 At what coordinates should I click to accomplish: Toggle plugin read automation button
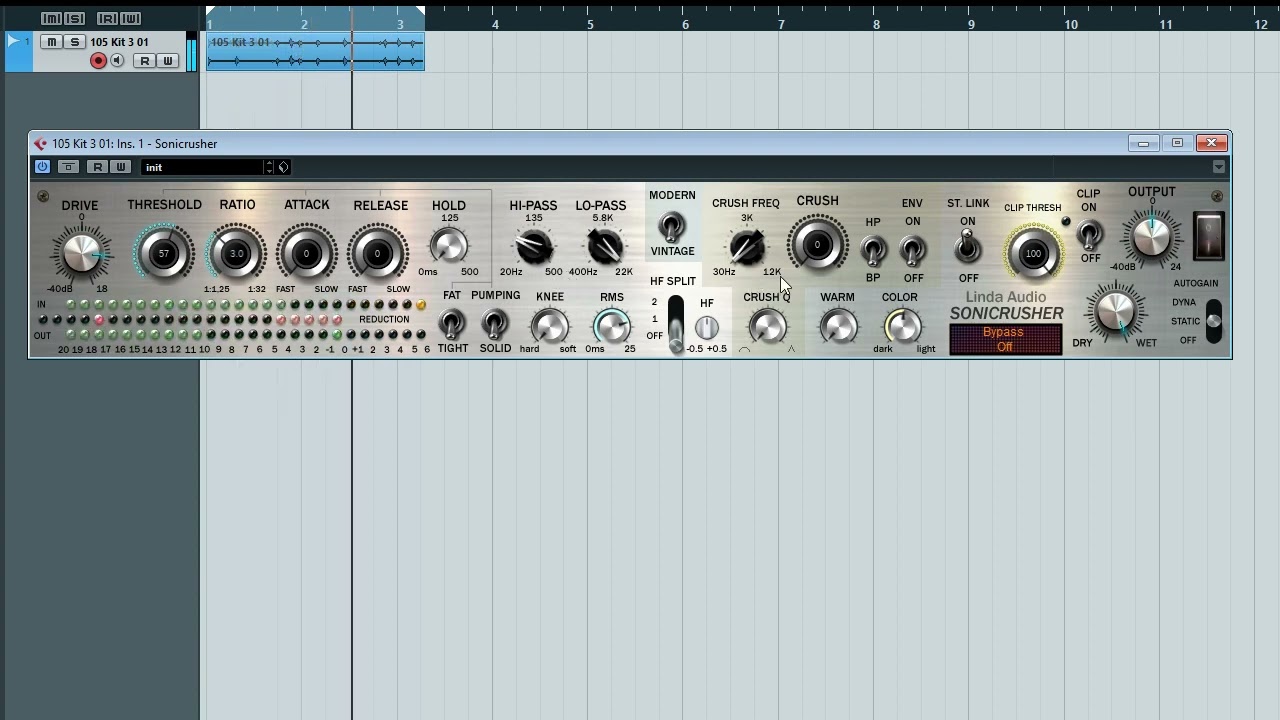click(x=97, y=167)
